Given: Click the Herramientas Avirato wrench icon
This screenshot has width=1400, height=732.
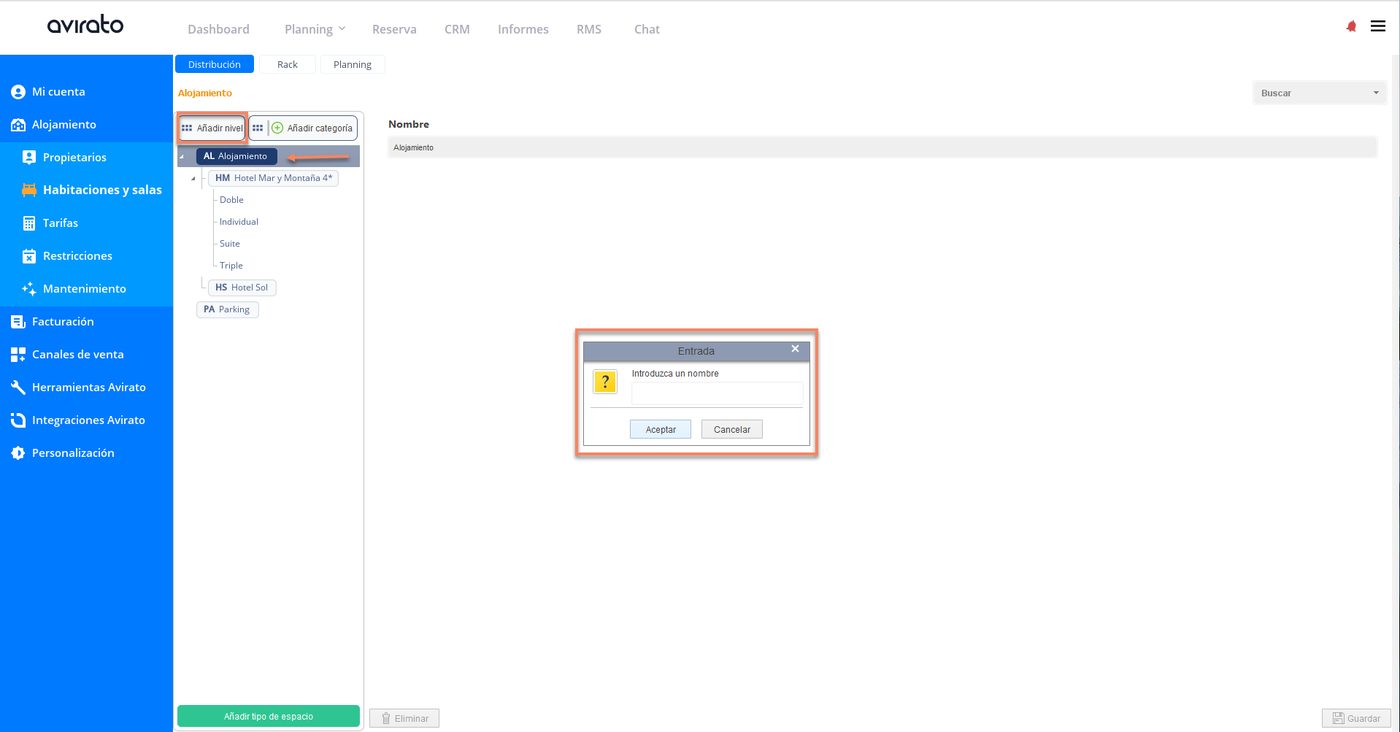Looking at the screenshot, I should coord(17,388).
